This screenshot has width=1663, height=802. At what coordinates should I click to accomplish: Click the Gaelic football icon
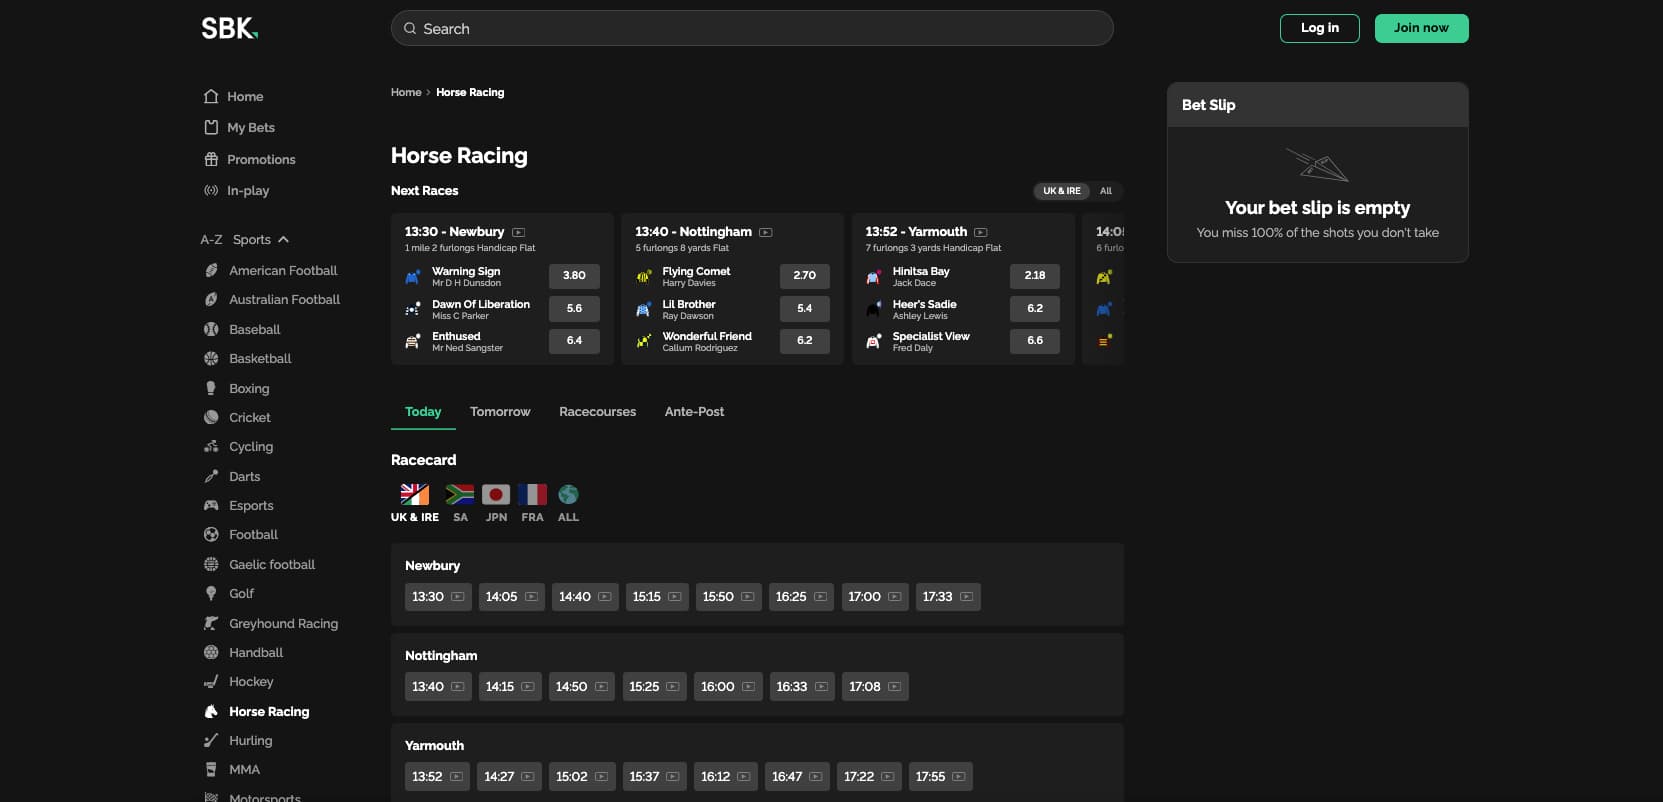(211, 565)
